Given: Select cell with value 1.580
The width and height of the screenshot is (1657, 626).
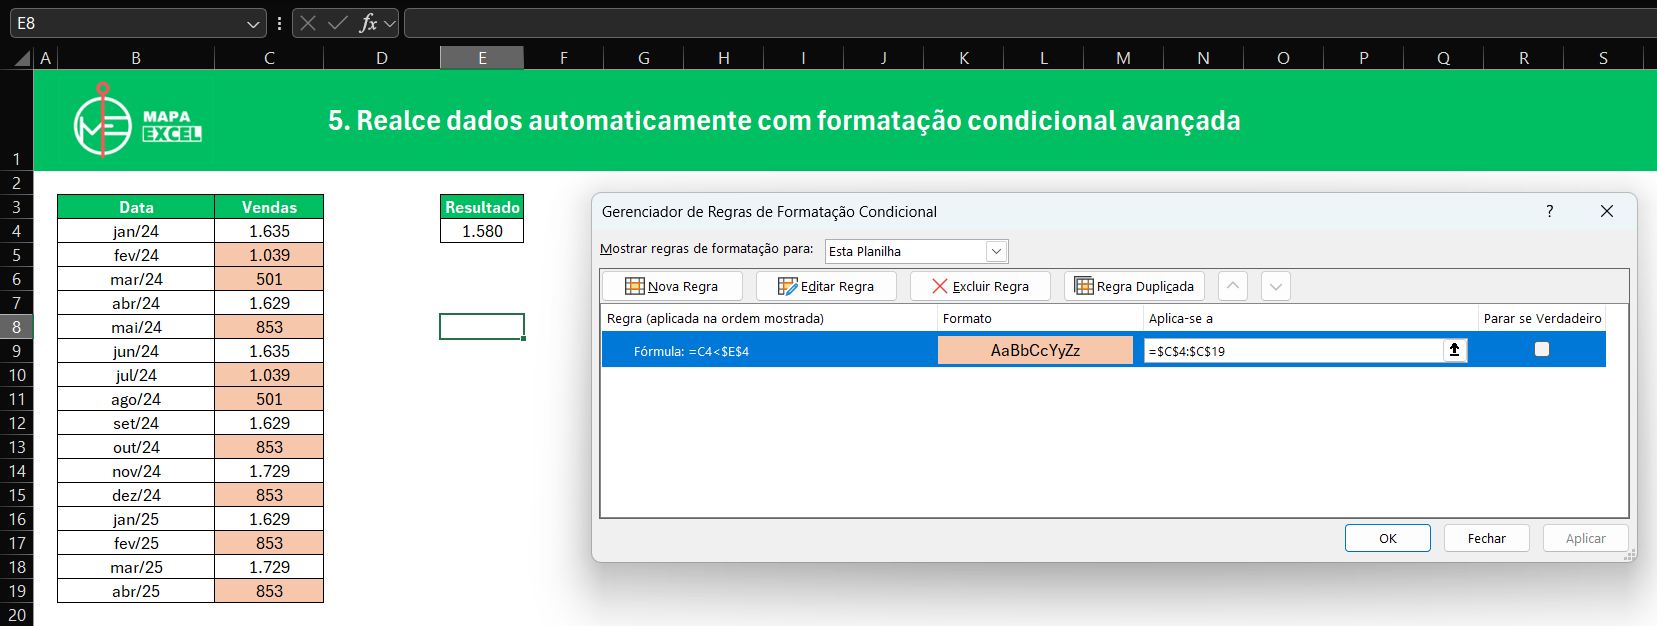Looking at the screenshot, I should pyautogui.click(x=482, y=231).
